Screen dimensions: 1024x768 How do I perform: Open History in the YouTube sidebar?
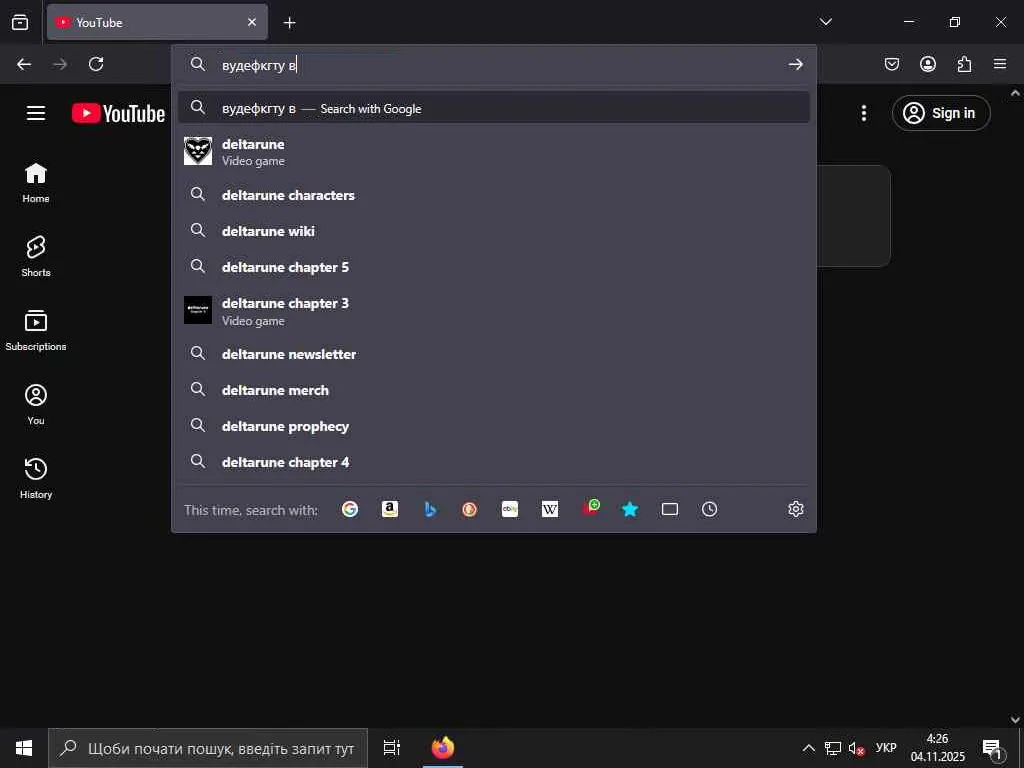click(36, 479)
